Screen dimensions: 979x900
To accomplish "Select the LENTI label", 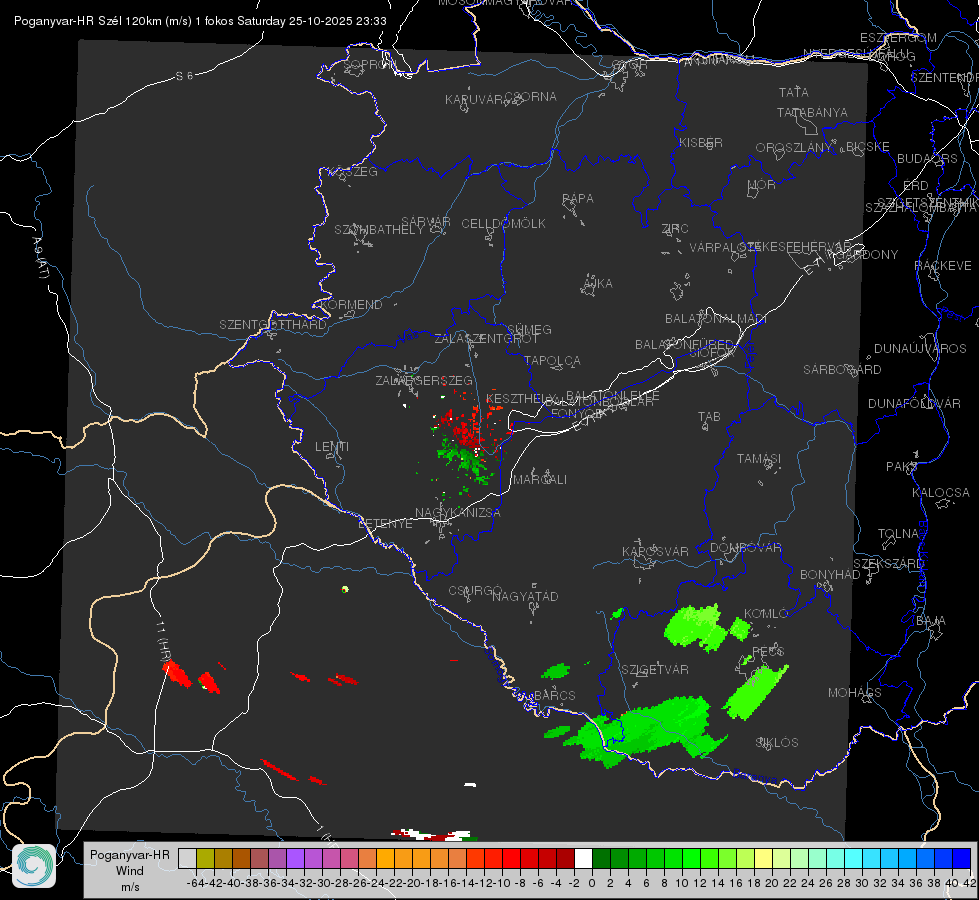I will point(332,447).
